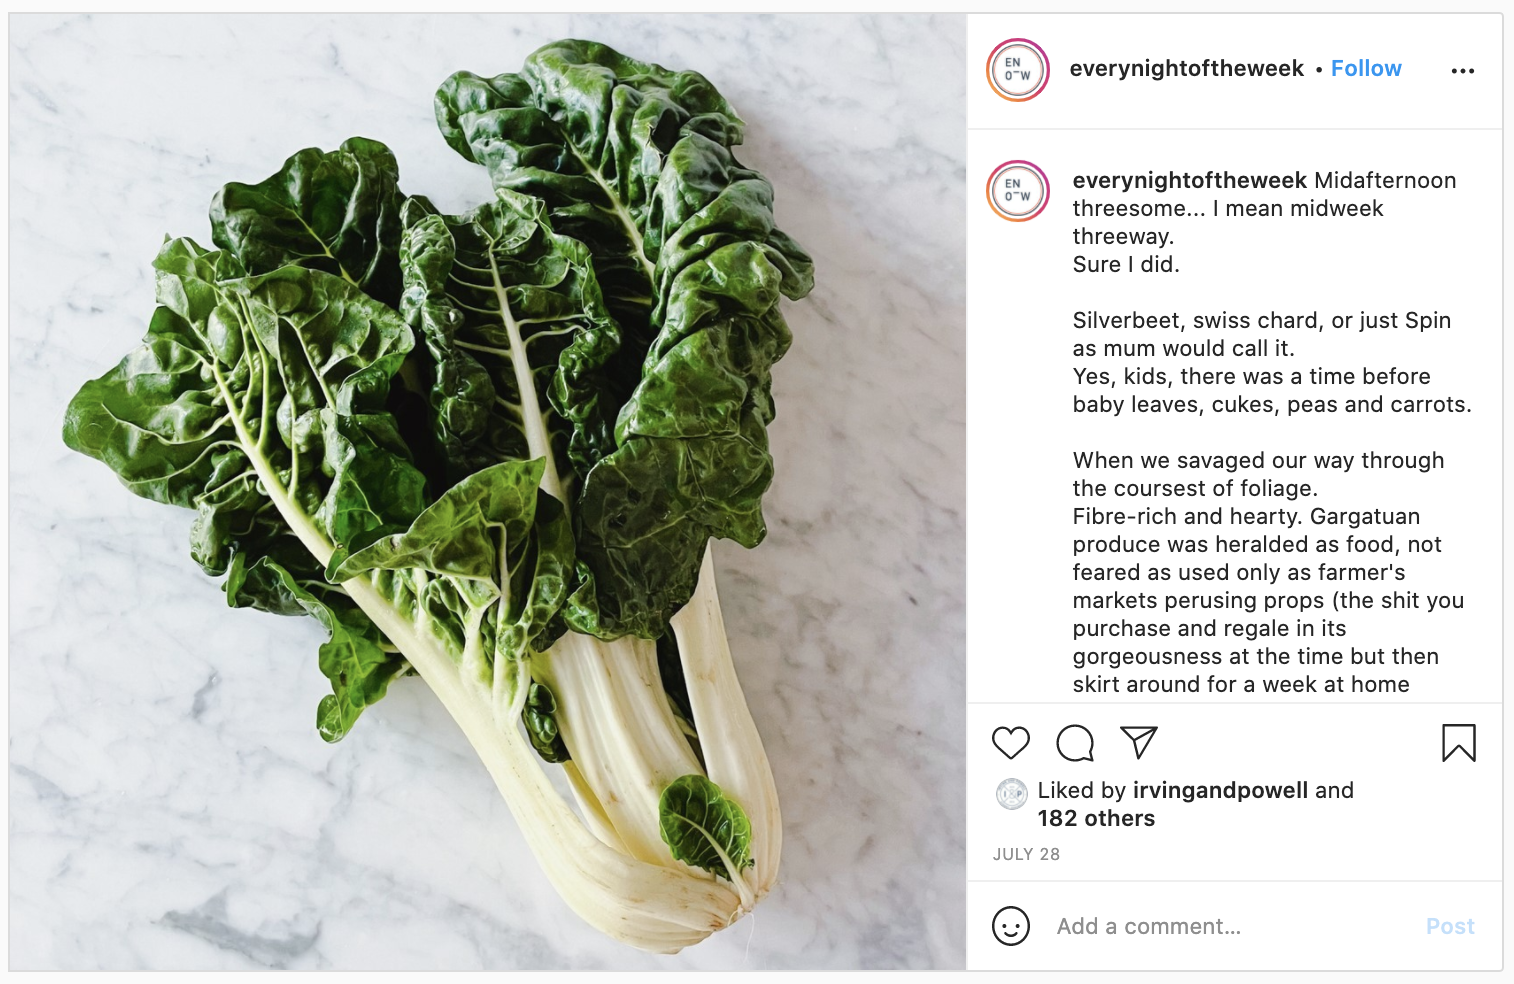This screenshot has width=1514, height=984.
Task: Open emoji picker smiley icon
Action: tap(1010, 926)
